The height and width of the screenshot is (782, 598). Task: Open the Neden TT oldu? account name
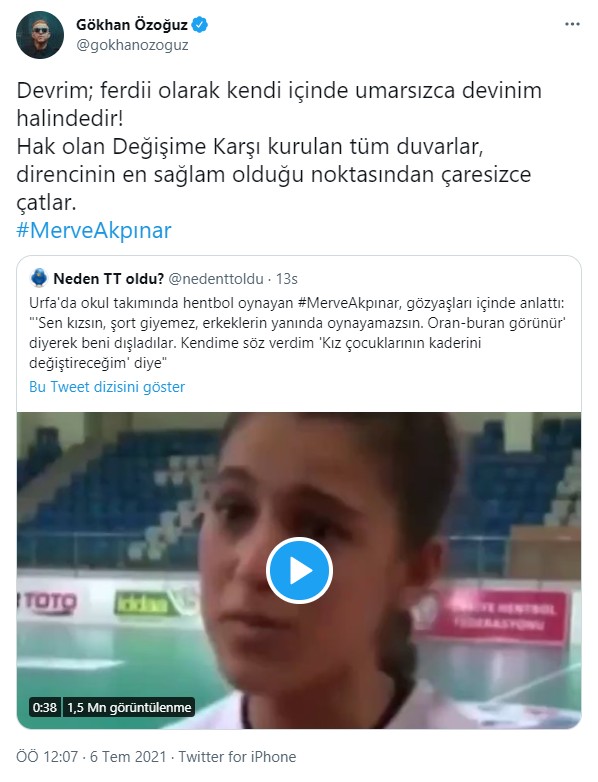point(108,279)
